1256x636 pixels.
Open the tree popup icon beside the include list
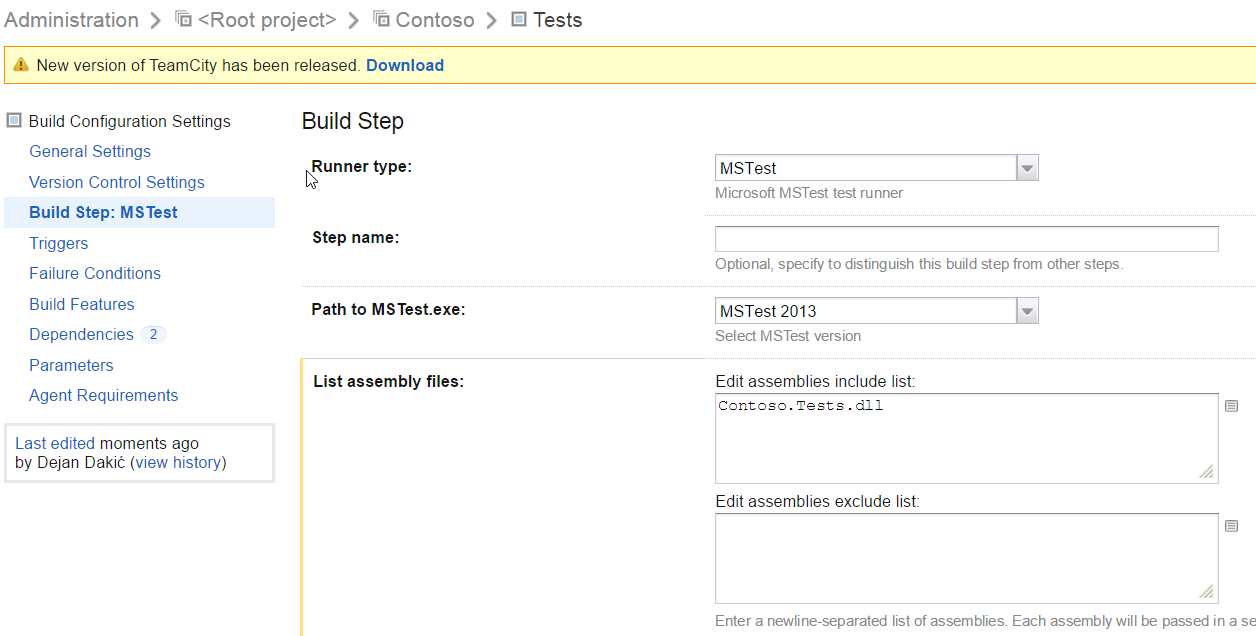coord(1232,406)
